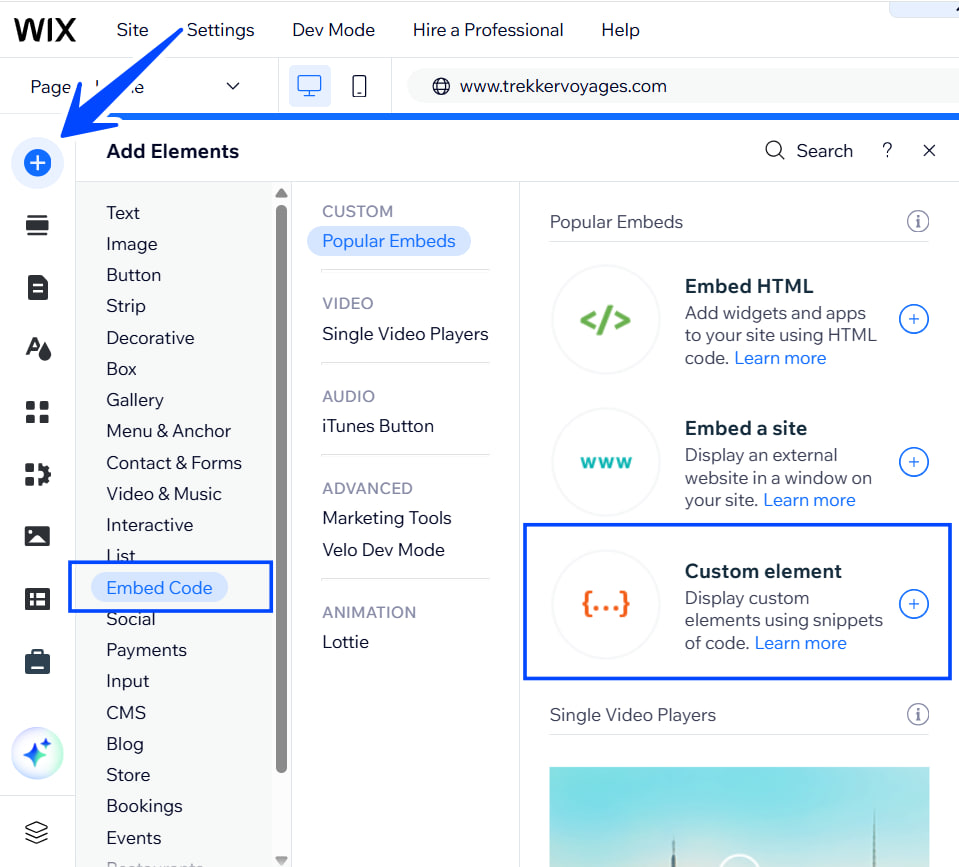Open the Pages & Menu sidebar icon
The width and height of the screenshot is (959, 867).
(37, 288)
